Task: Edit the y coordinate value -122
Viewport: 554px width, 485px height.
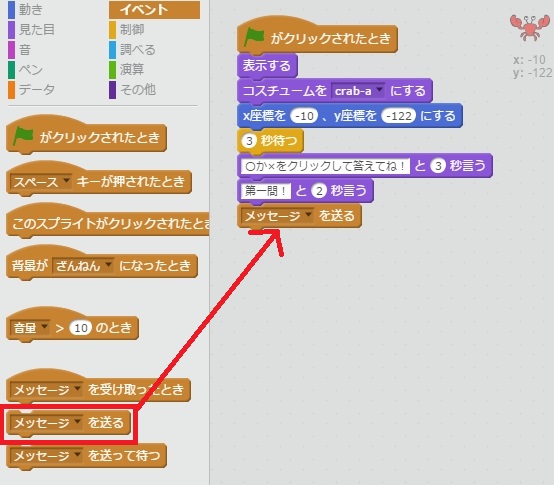Action: pos(399,116)
